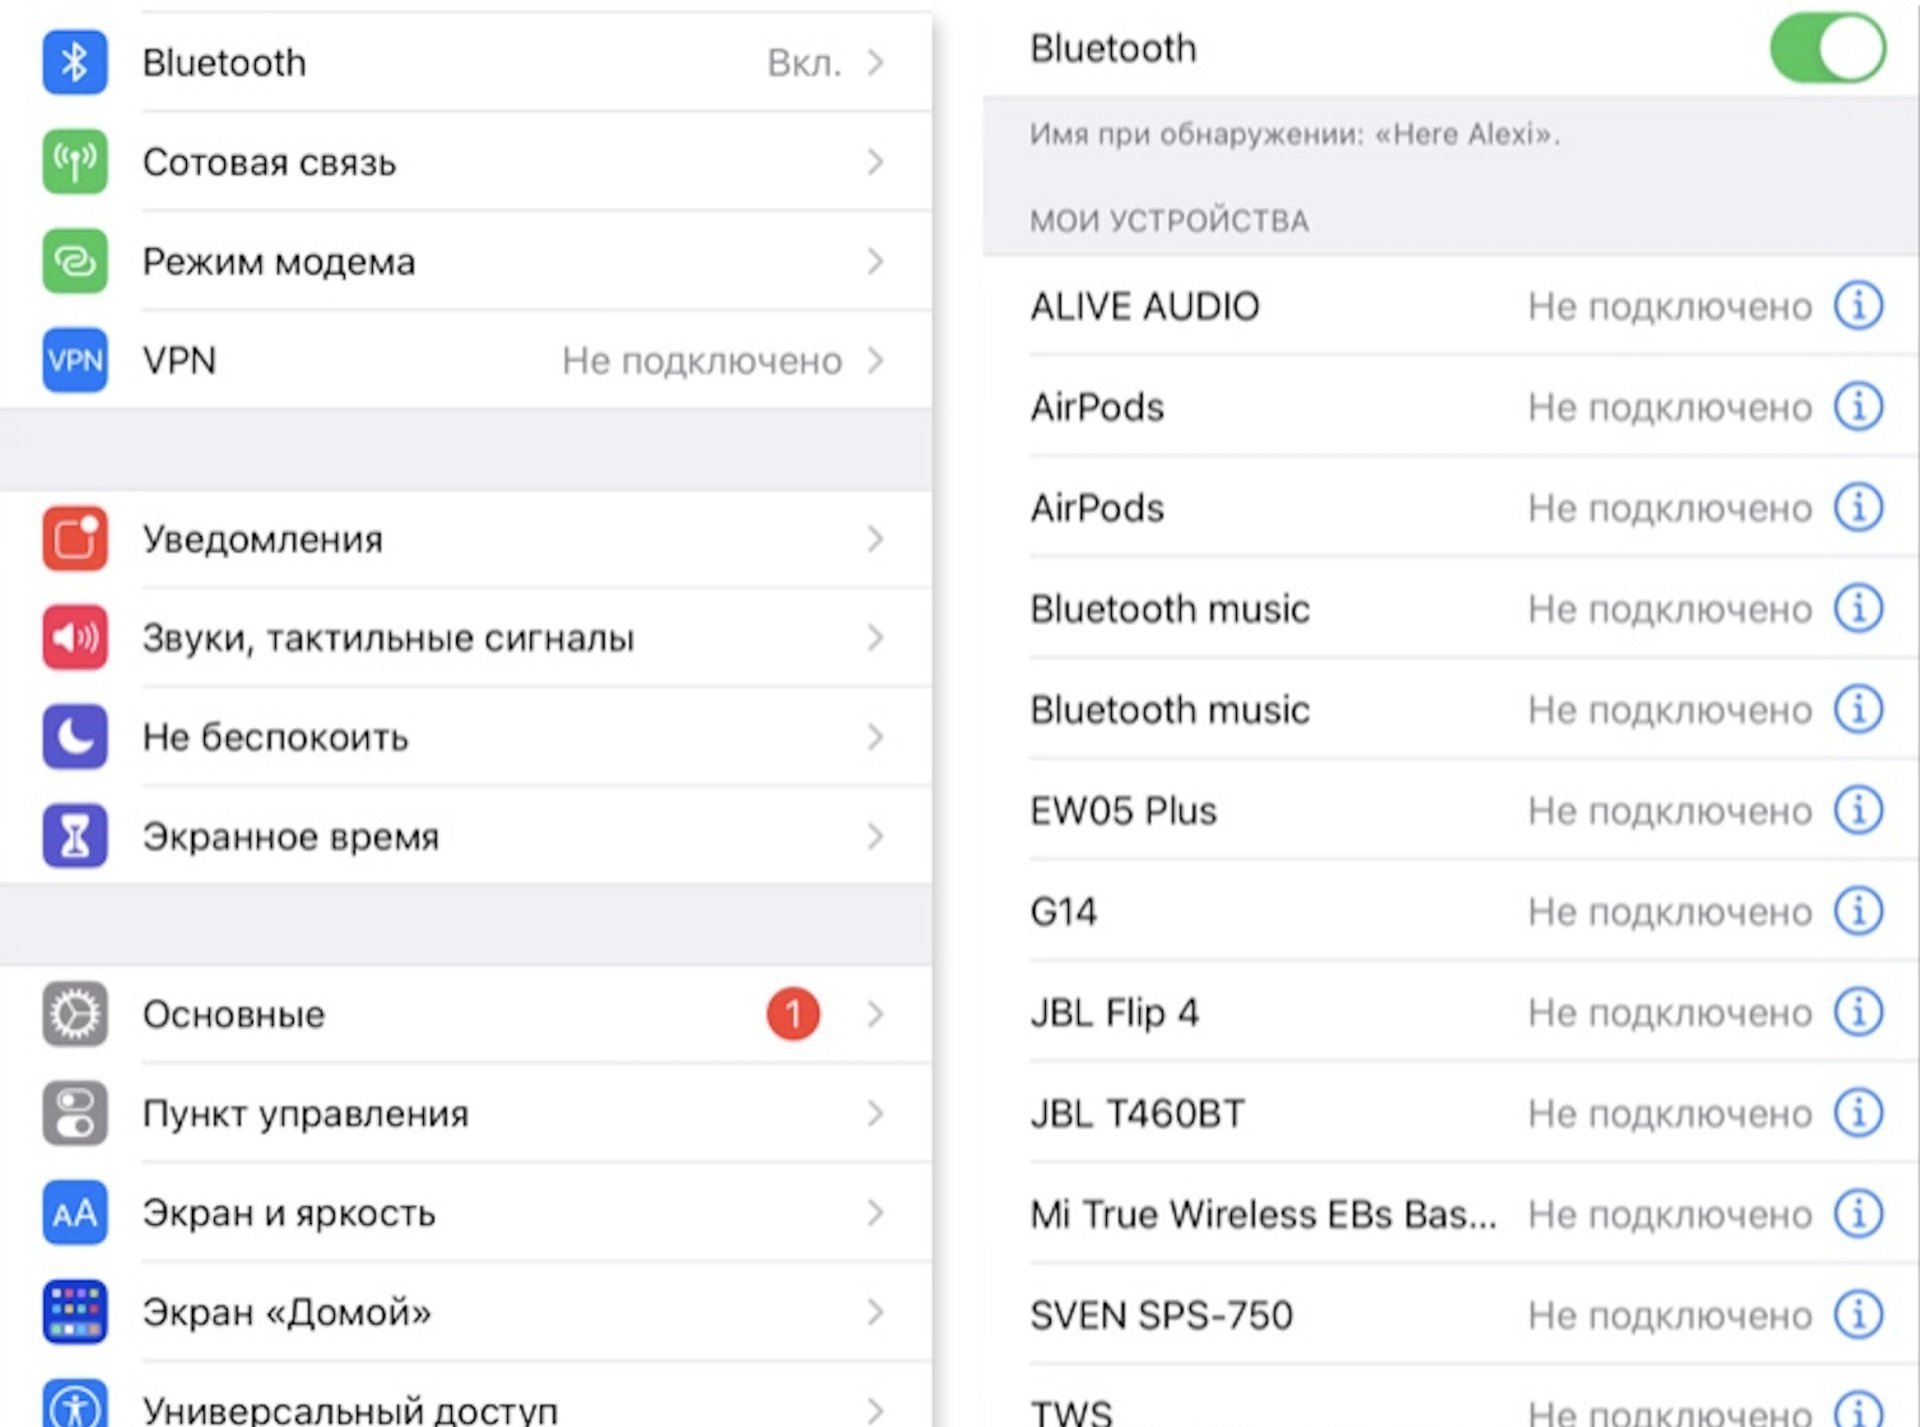Tap Не подключено status for G14
1920x1427 pixels.
tap(1670, 912)
